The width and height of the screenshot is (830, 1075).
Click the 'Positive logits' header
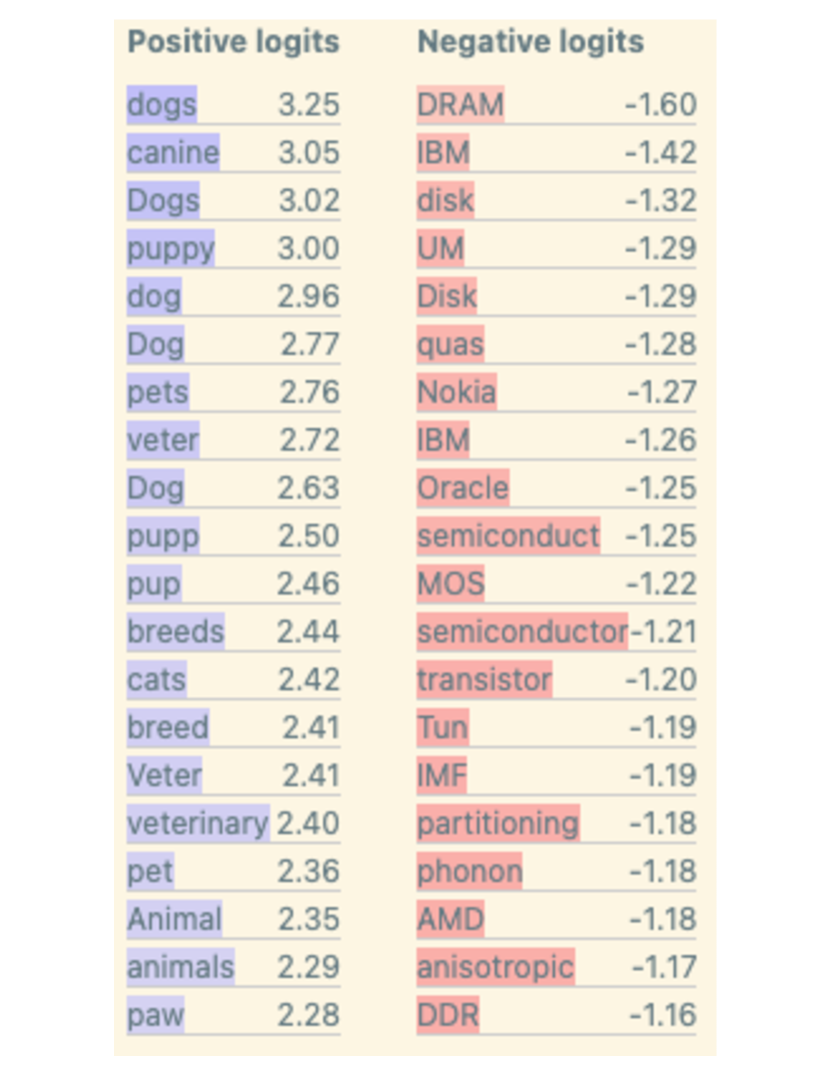(x=233, y=42)
